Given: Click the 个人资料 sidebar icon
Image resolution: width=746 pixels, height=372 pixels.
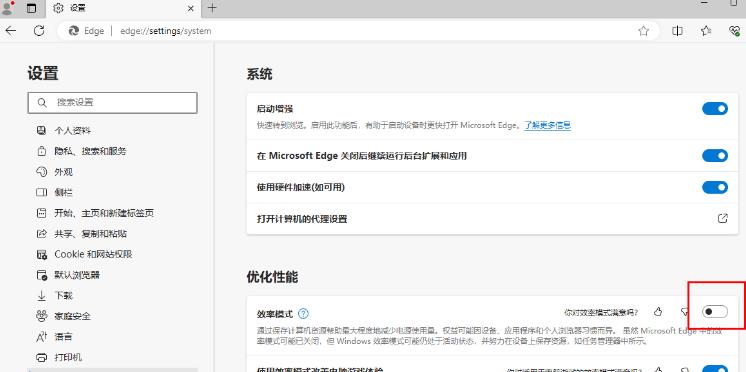Looking at the screenshot, I should pos(41,130).
